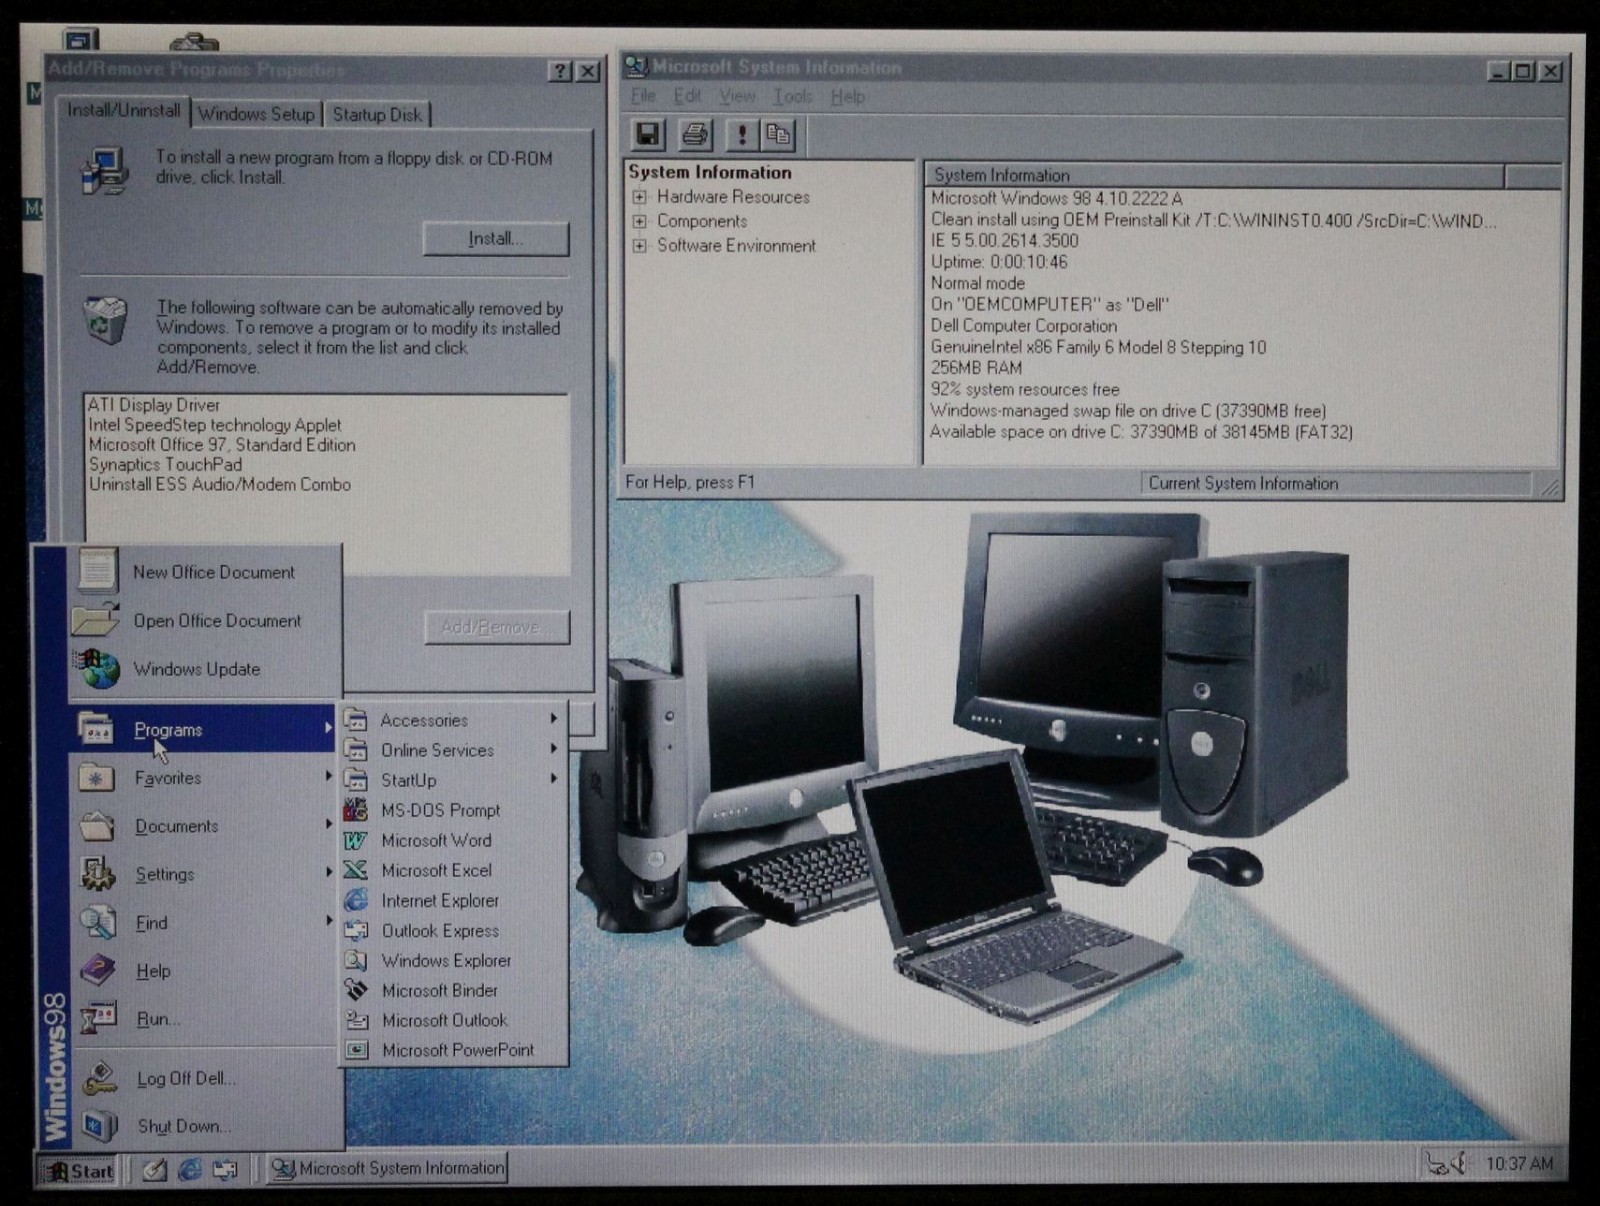Click Print icon in System Information toolbar
This screenshot has height=1206, width=1600.
pos(695,134)
